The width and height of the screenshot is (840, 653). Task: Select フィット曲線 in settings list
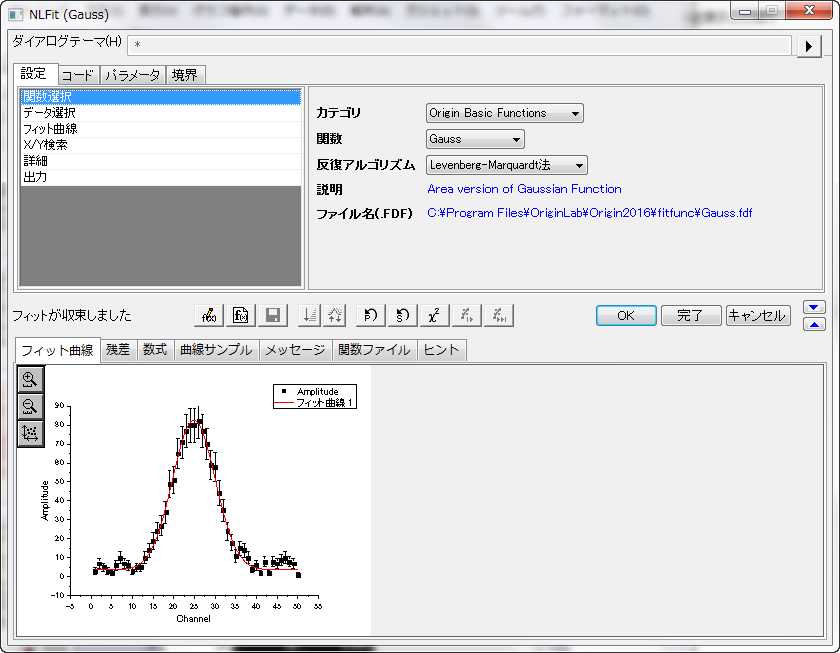click(161, 129)
